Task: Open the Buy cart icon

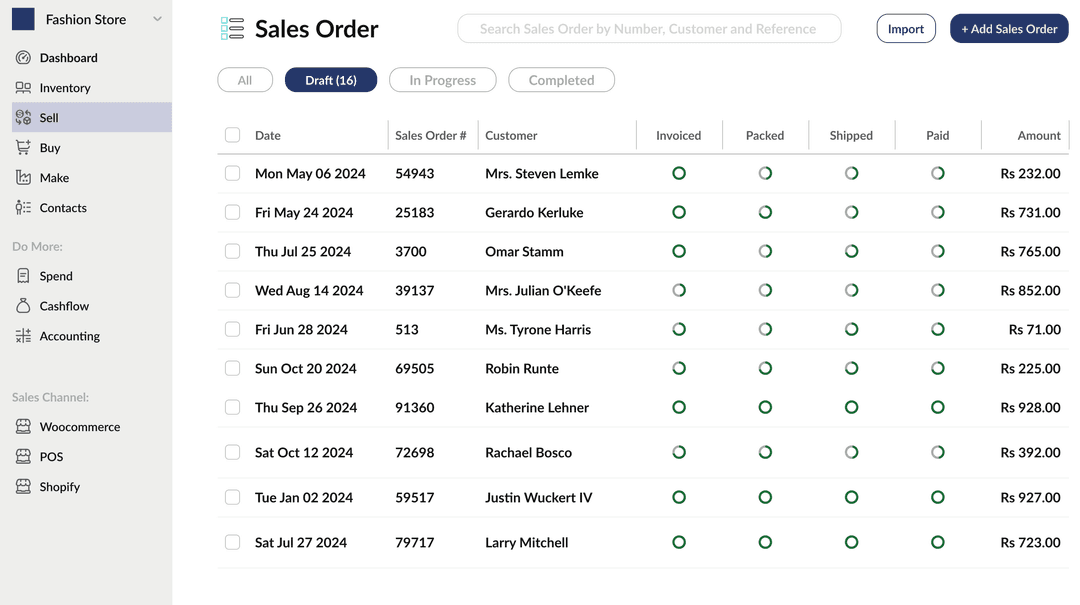Action: [x=23, y=148]
